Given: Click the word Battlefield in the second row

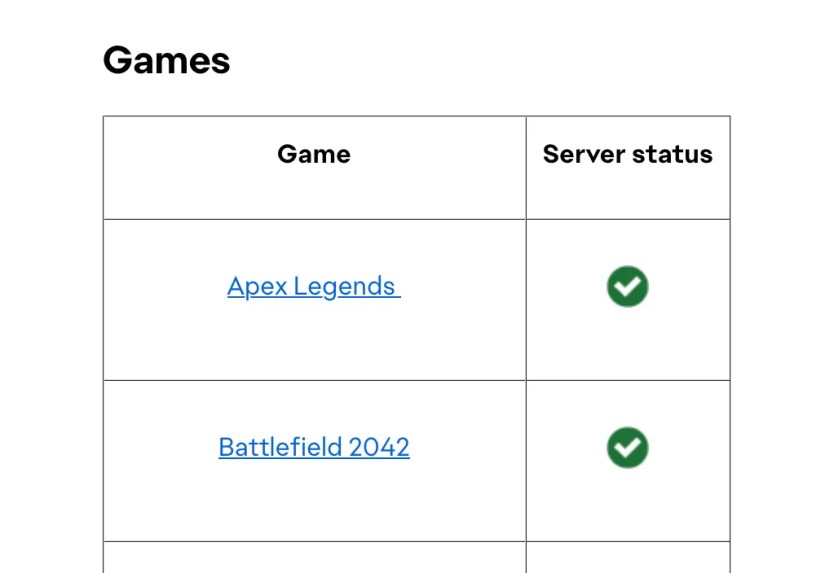Looking at the screenshot, I should coord(280,447).
